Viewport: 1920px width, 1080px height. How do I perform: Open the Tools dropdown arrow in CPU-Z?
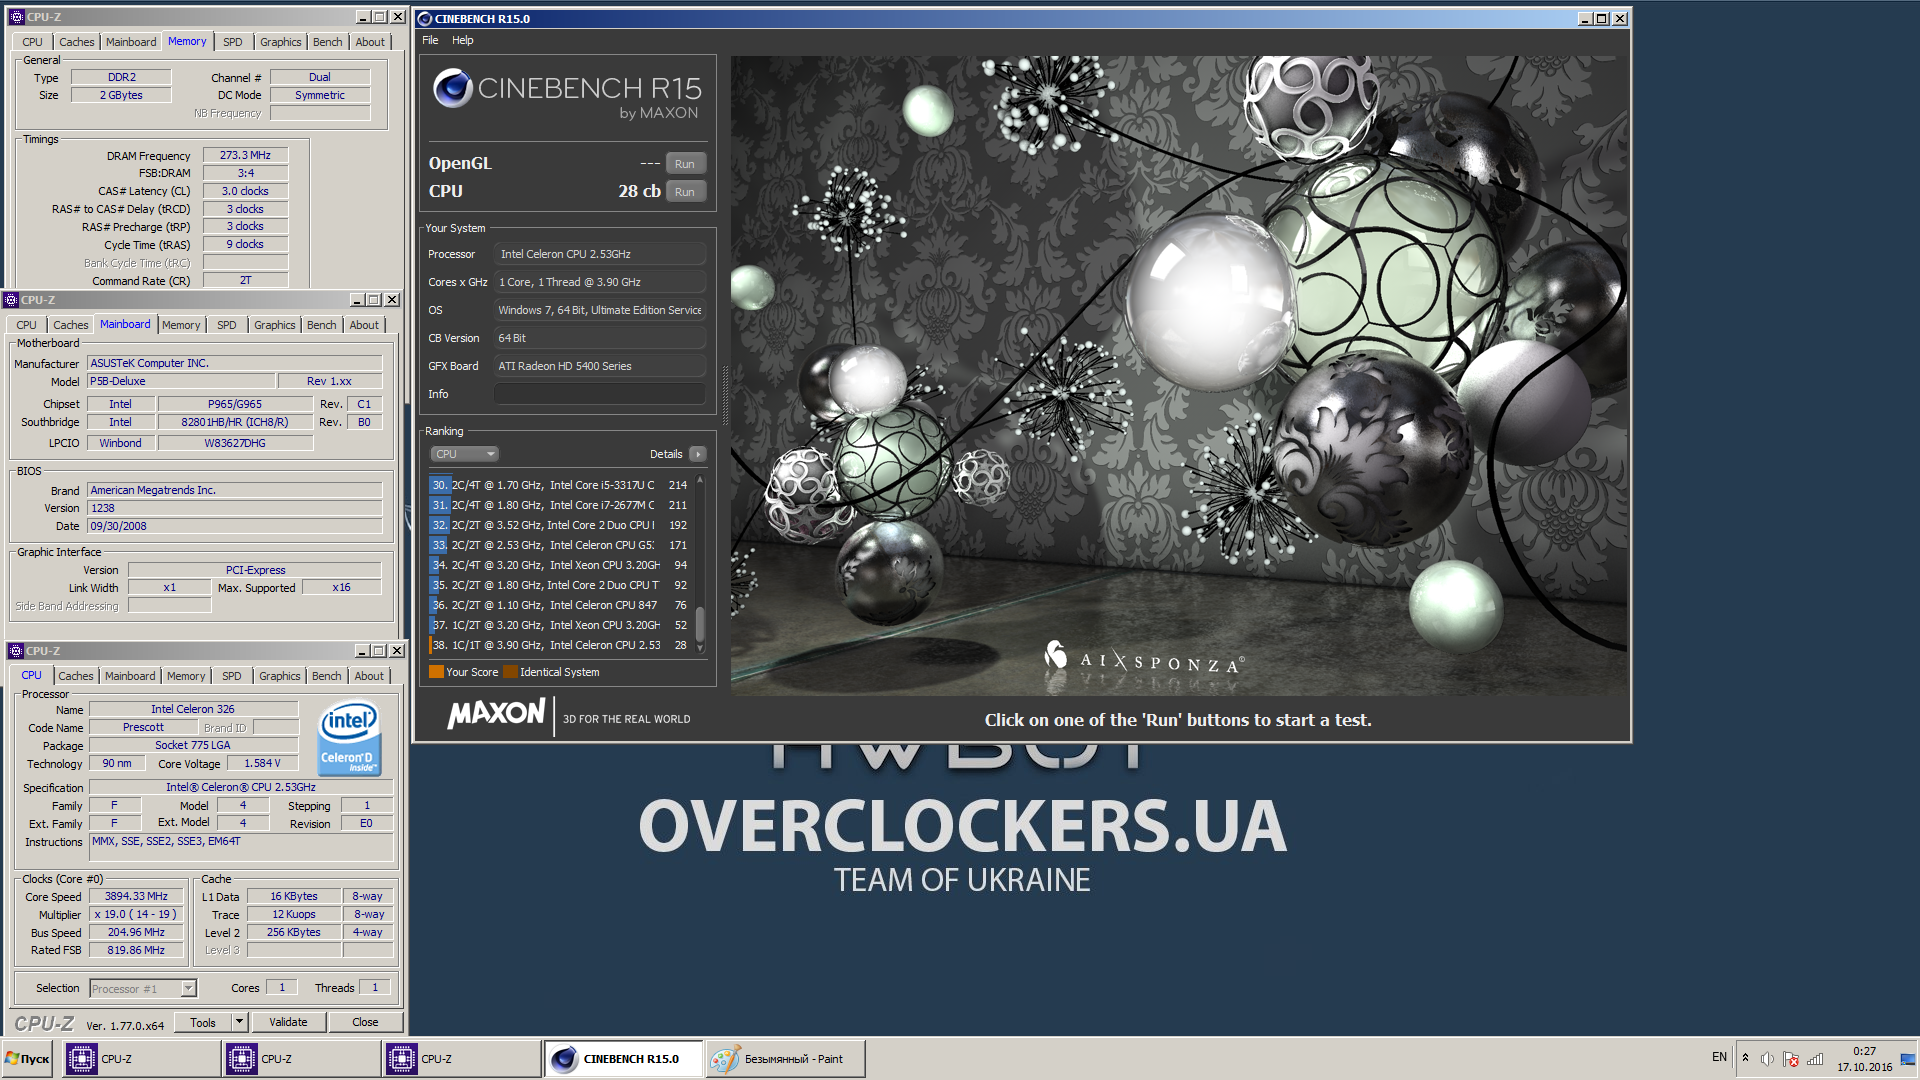240,1022
